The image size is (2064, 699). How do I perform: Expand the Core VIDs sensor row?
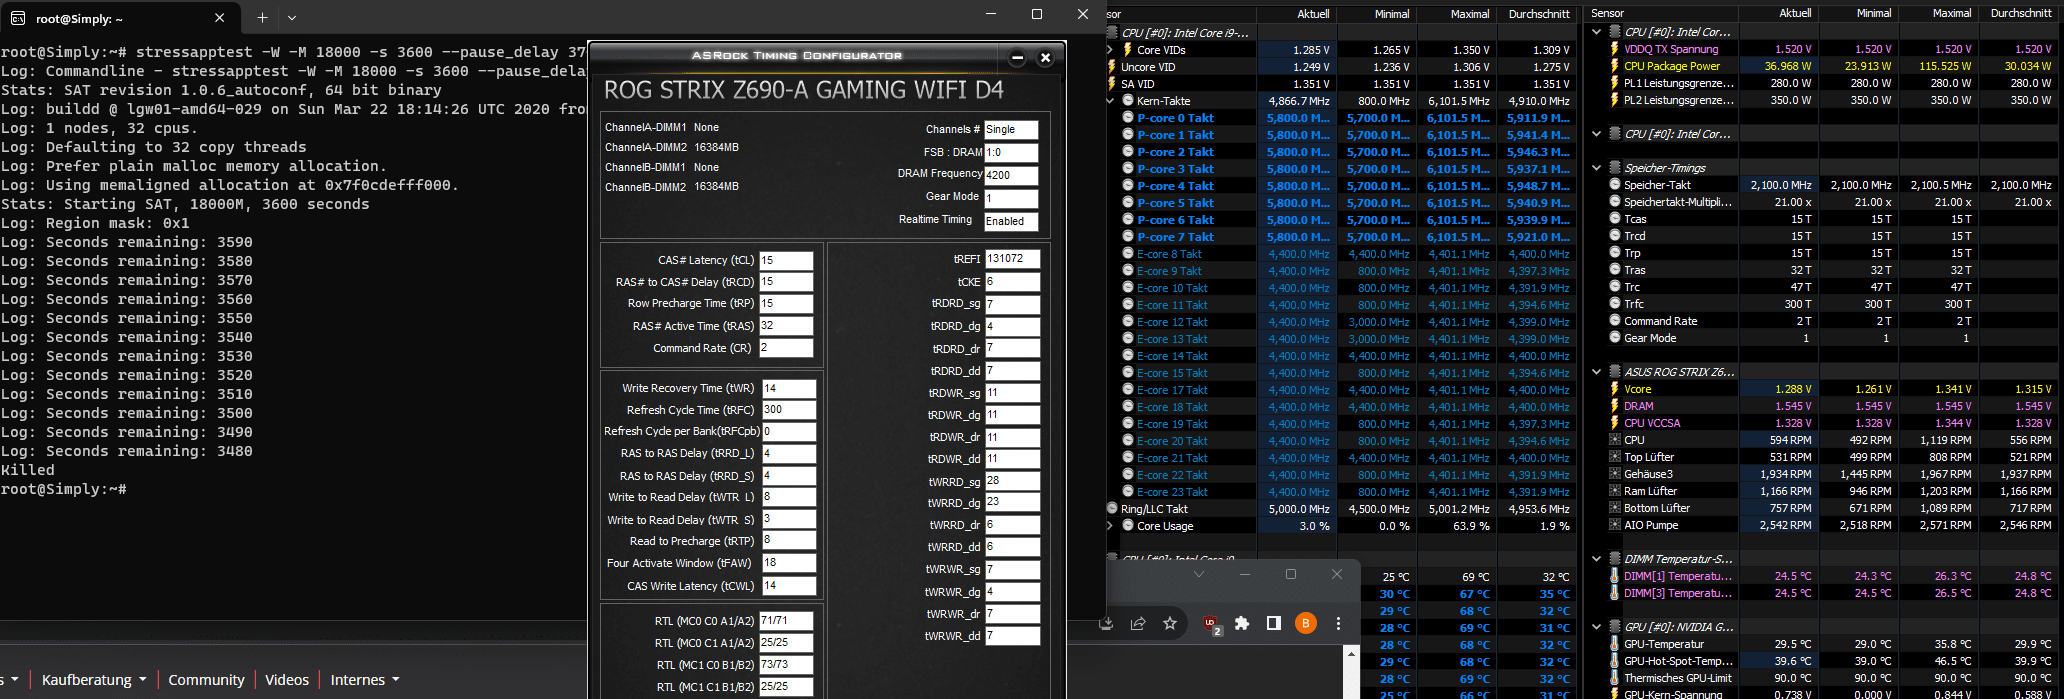click(x=1110, y=50)
